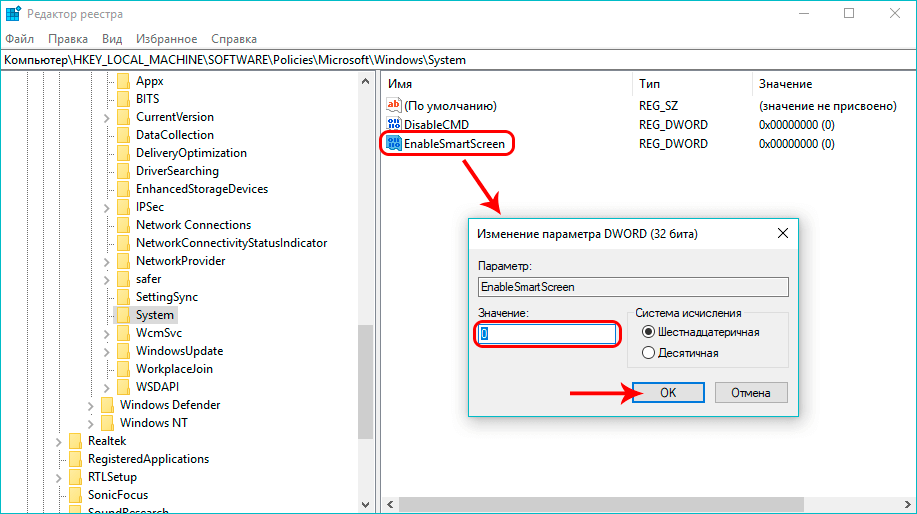
Task: Select the Десятичная radio button
Action: click(648, 353)
